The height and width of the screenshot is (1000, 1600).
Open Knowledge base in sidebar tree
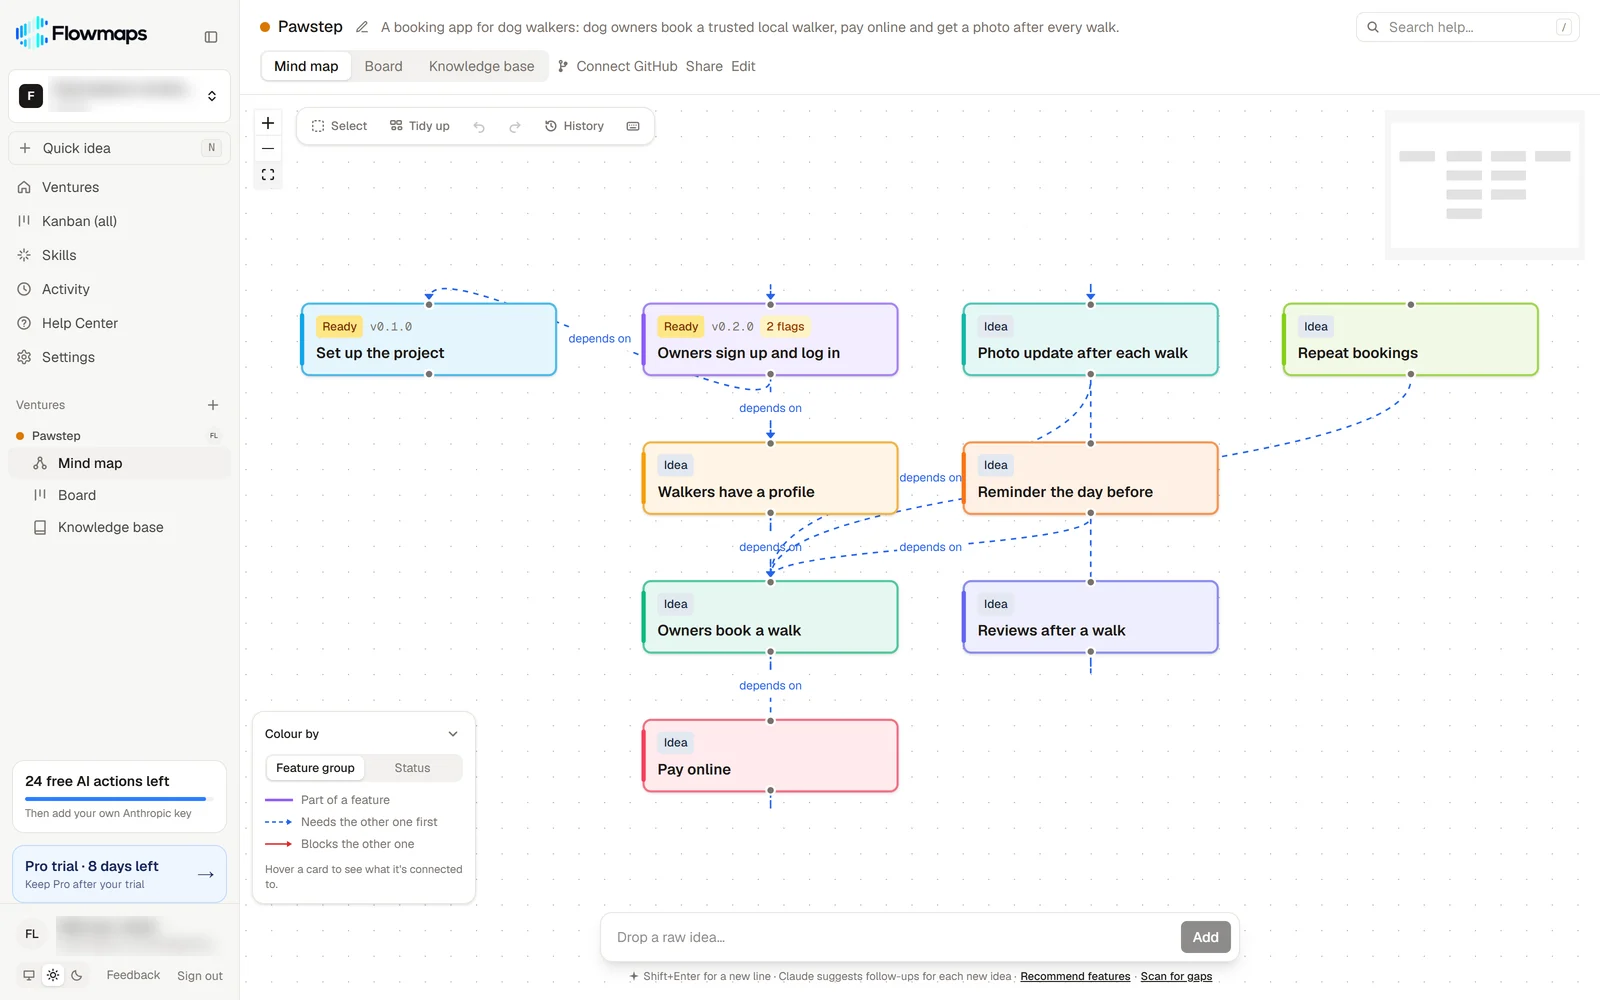(x=119, y=527)
